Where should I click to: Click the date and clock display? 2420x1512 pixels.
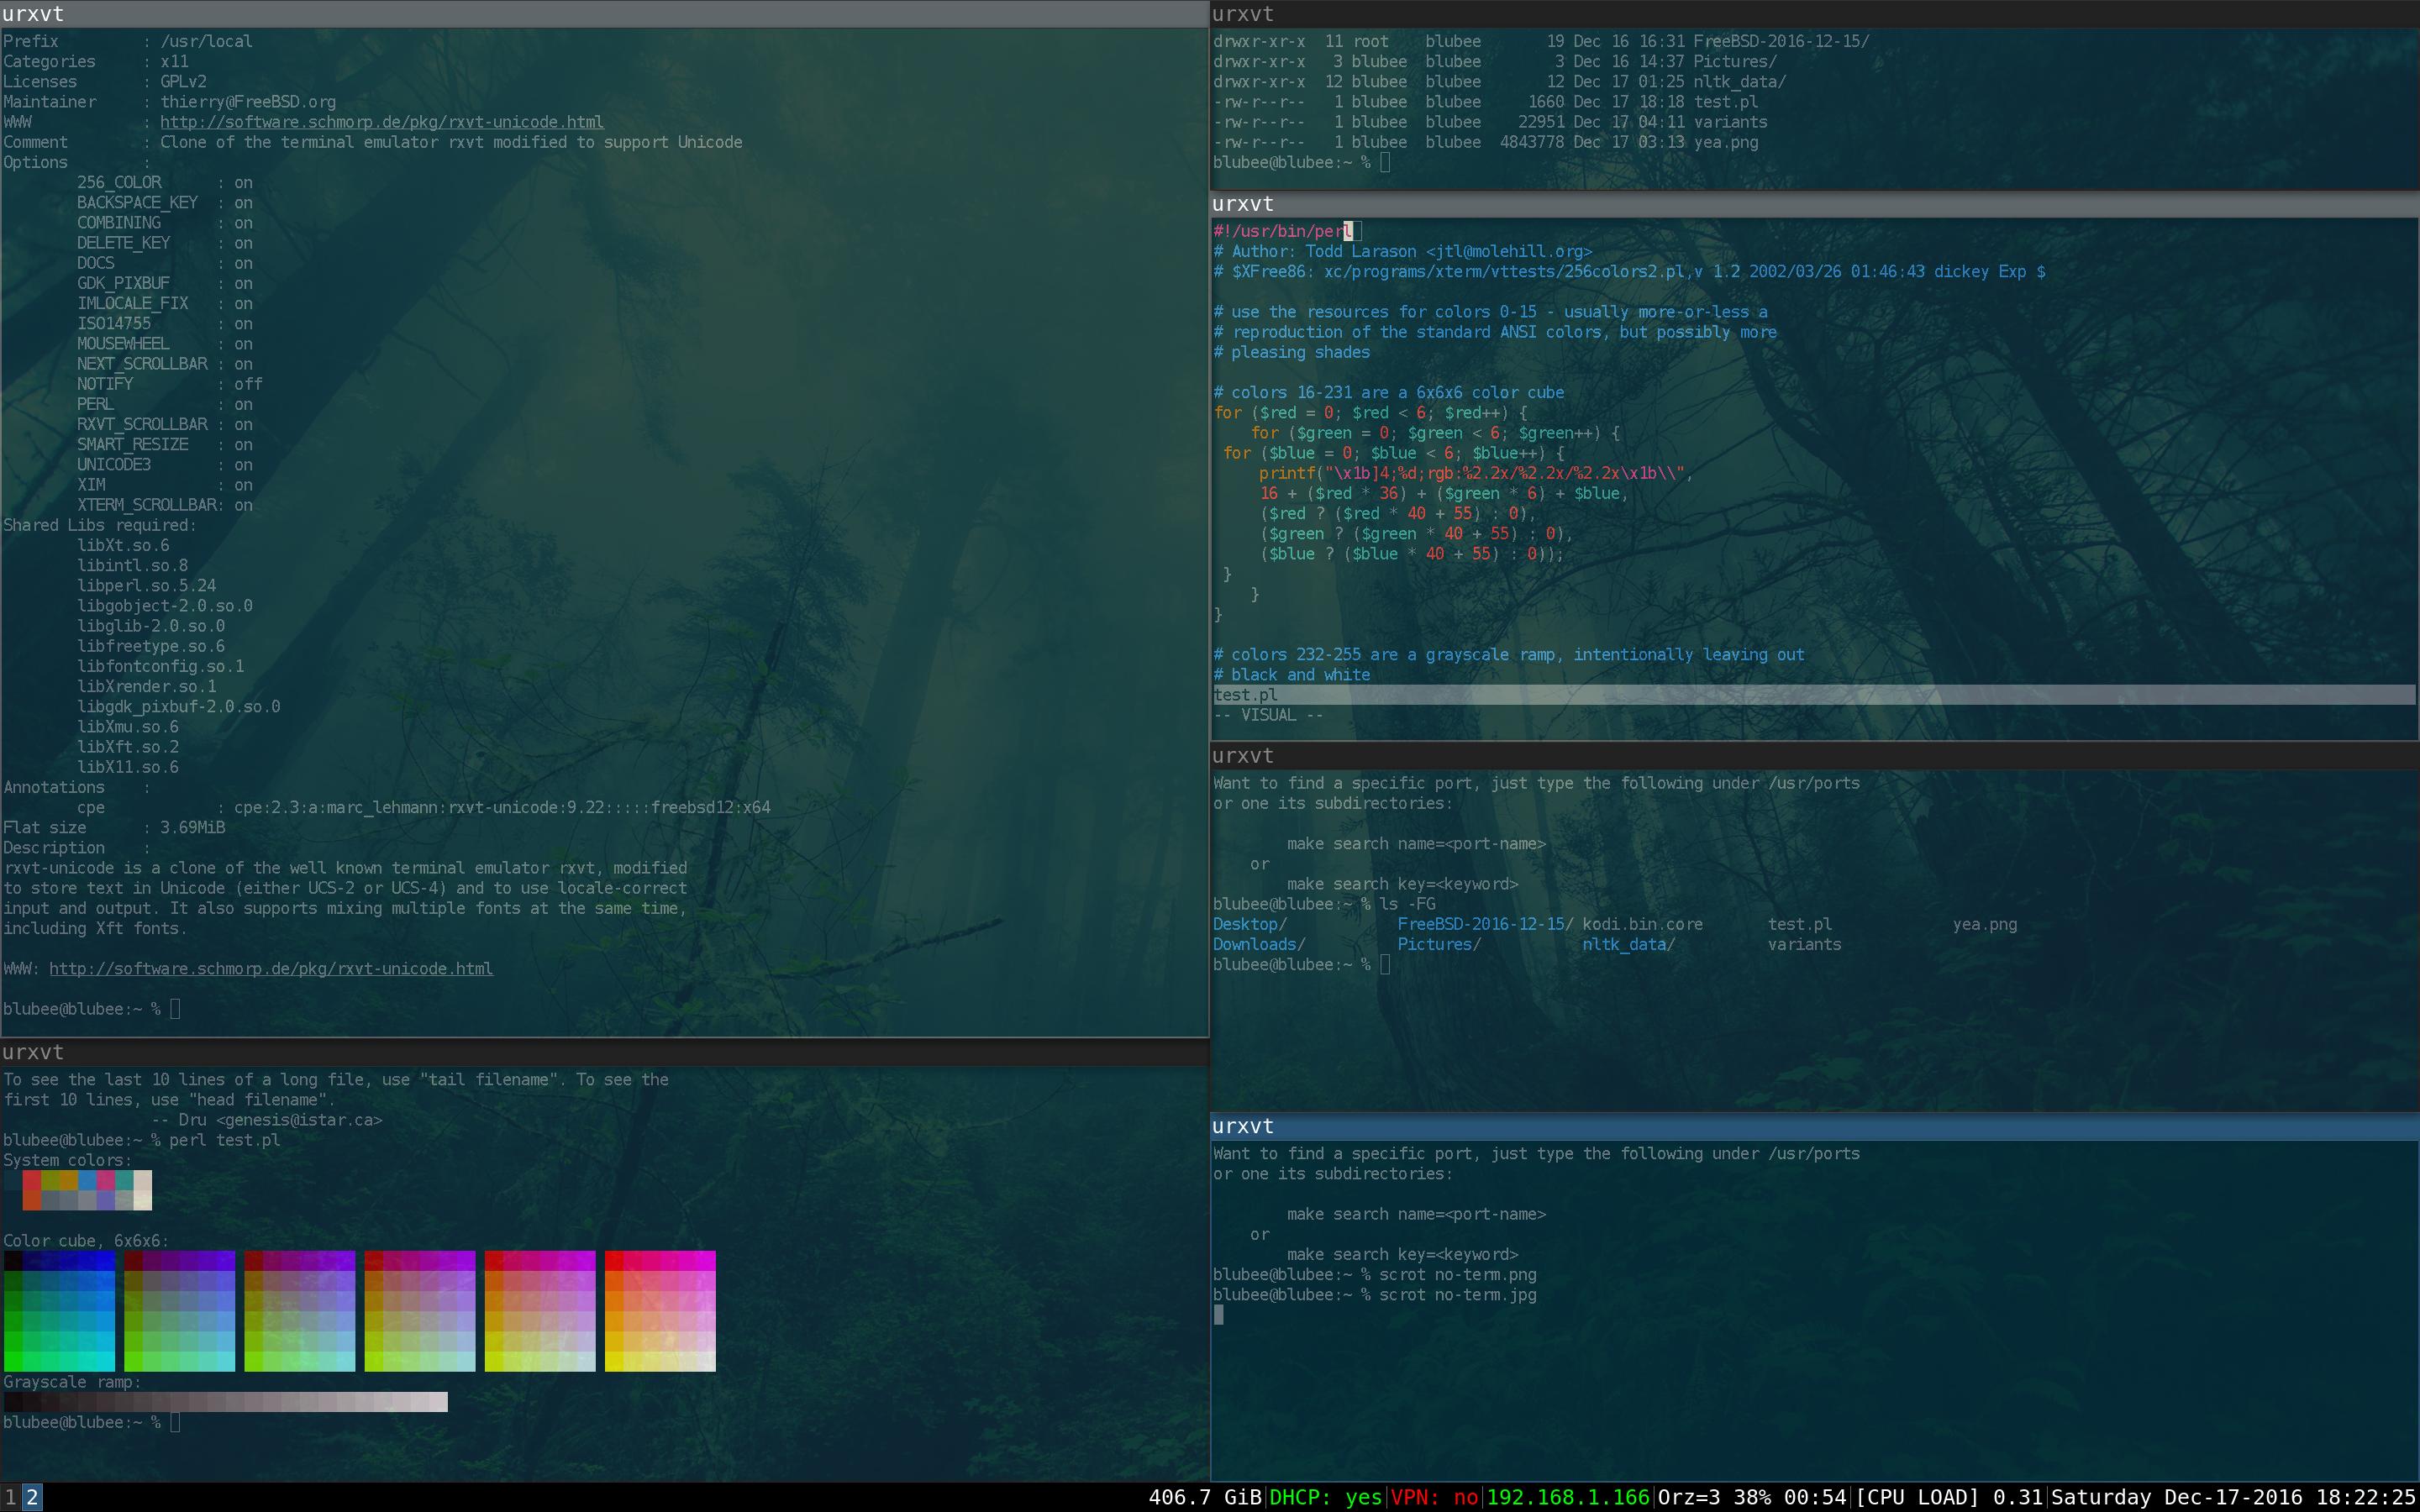tap(2233, 1497)
